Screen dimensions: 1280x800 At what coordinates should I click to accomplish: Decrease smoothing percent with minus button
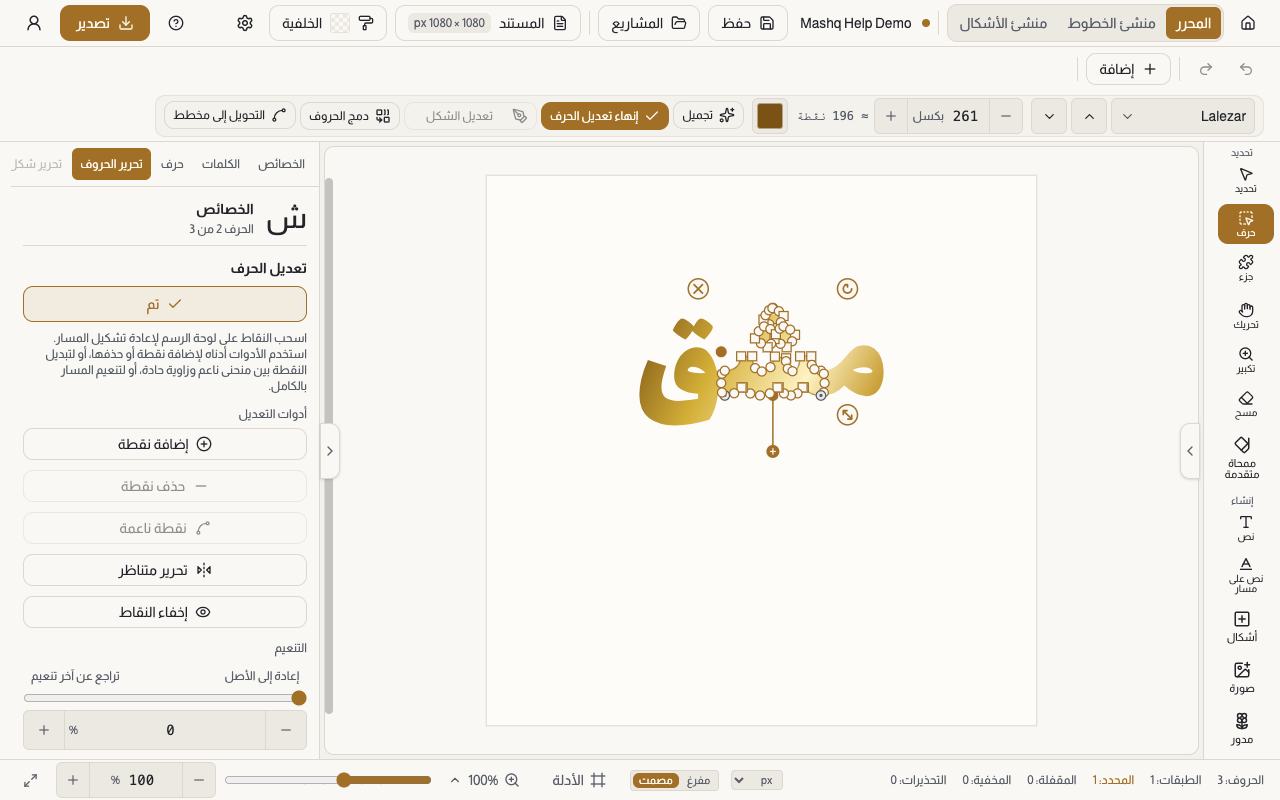pyautogui.click(x=286, y=730)
